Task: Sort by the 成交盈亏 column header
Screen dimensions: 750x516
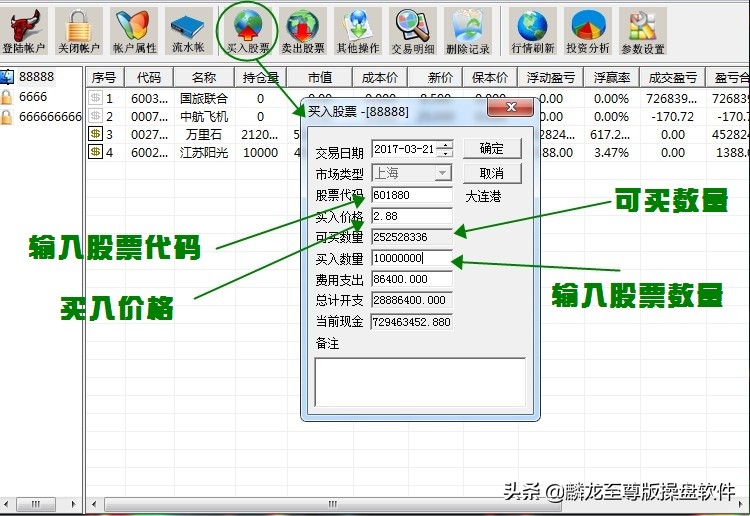Action: pos(672,77)
